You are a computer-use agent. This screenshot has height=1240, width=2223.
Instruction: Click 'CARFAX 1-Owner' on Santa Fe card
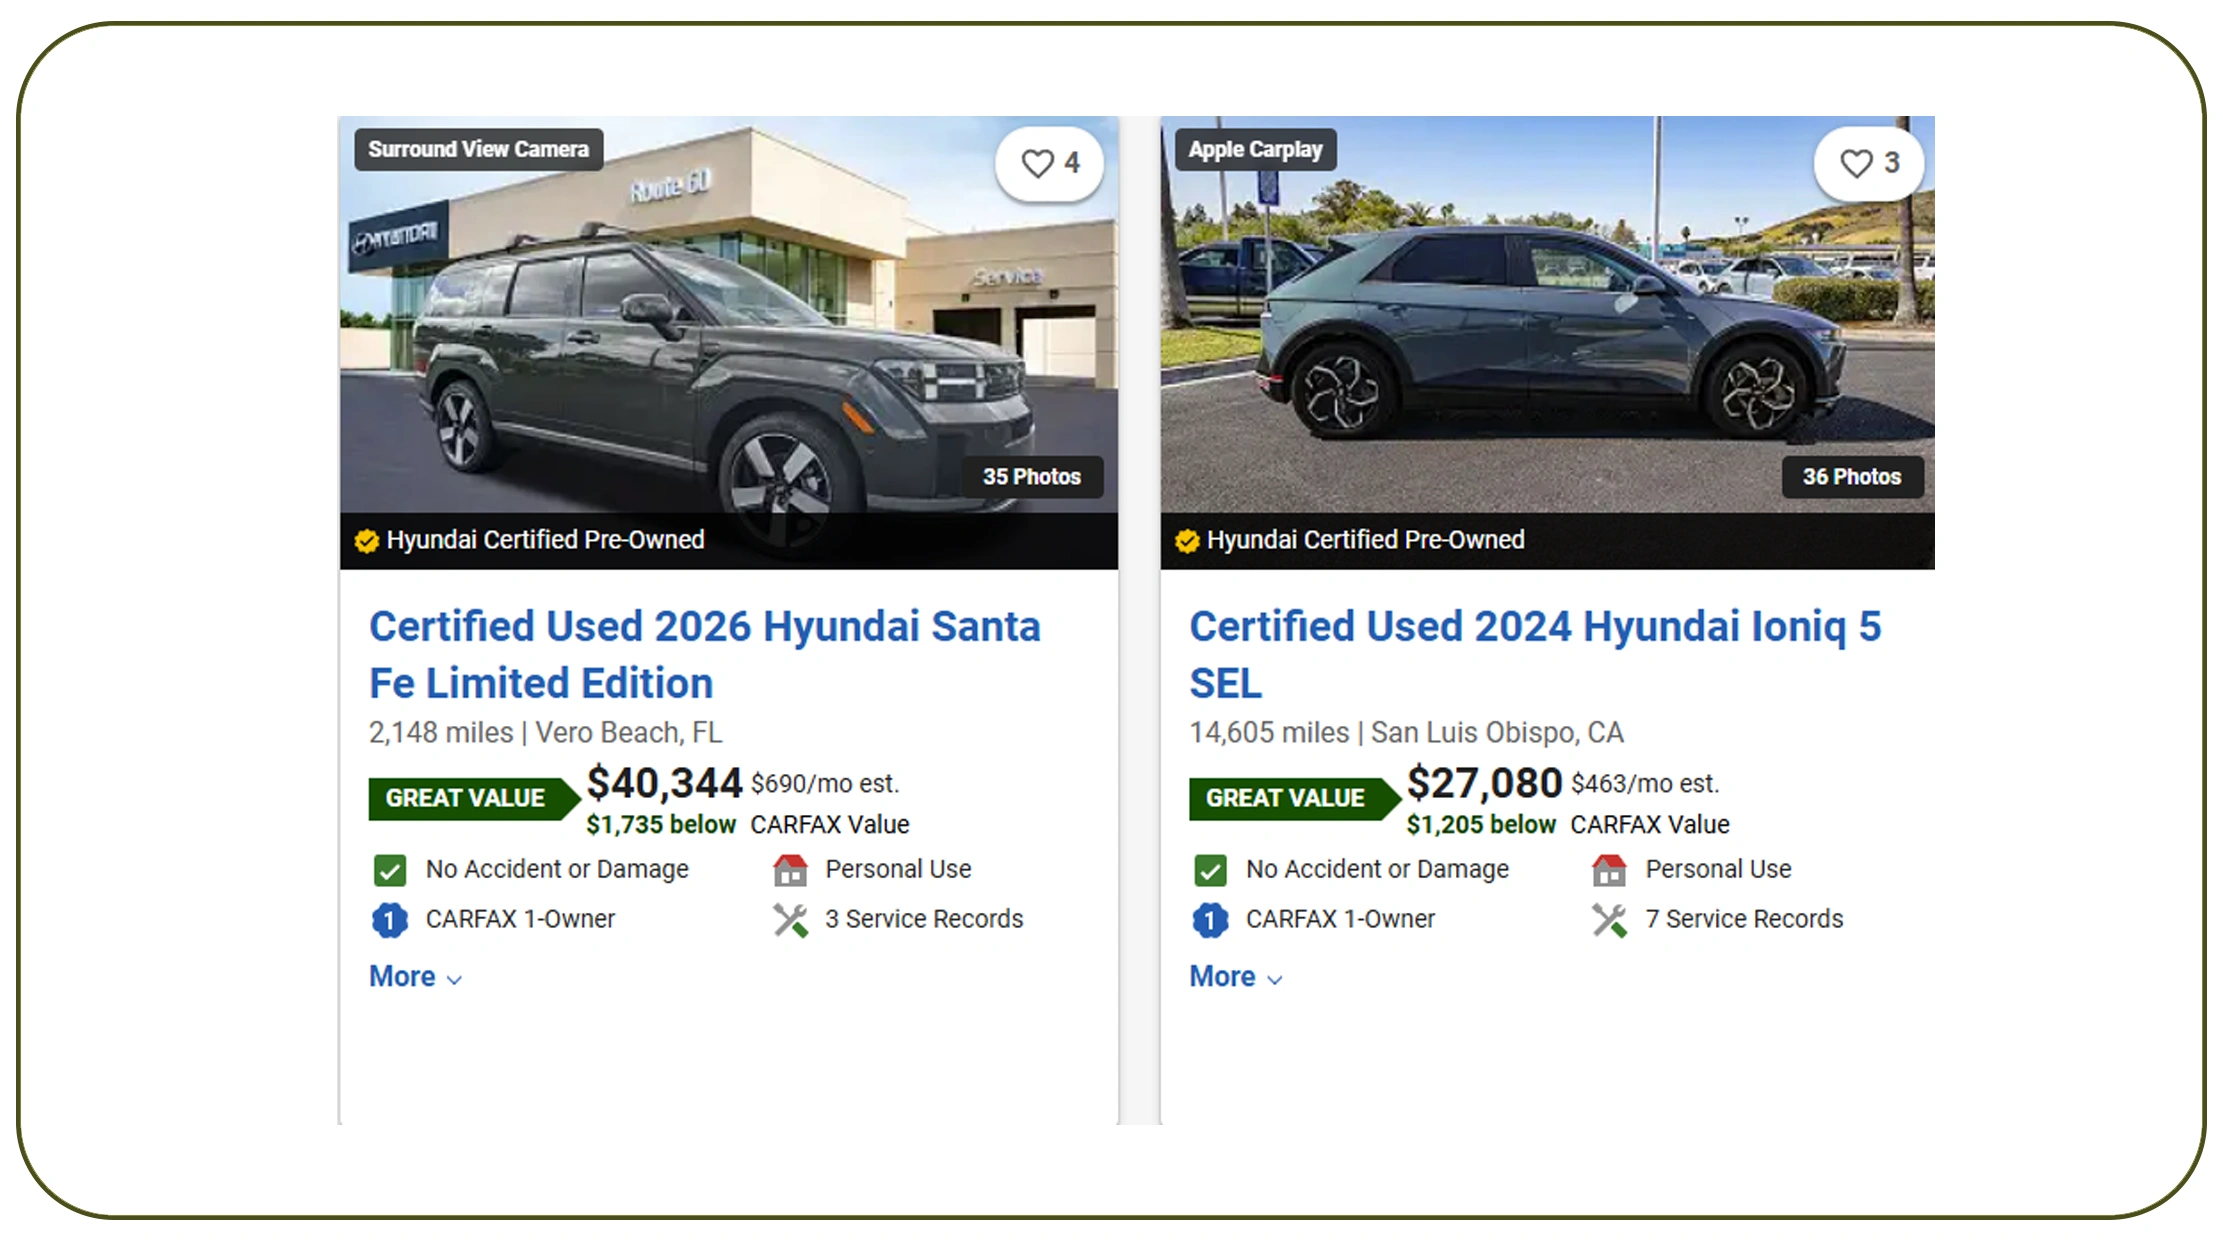(x=520, y=919)
